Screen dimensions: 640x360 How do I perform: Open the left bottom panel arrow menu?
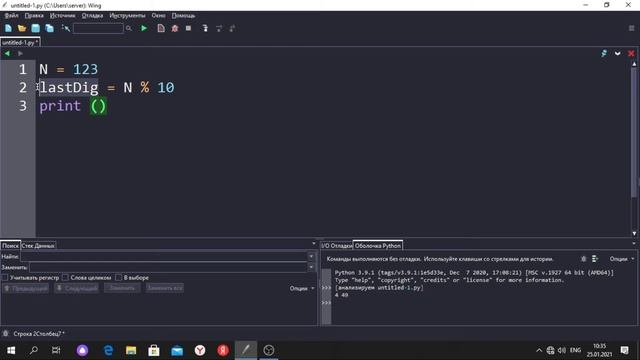314,243
